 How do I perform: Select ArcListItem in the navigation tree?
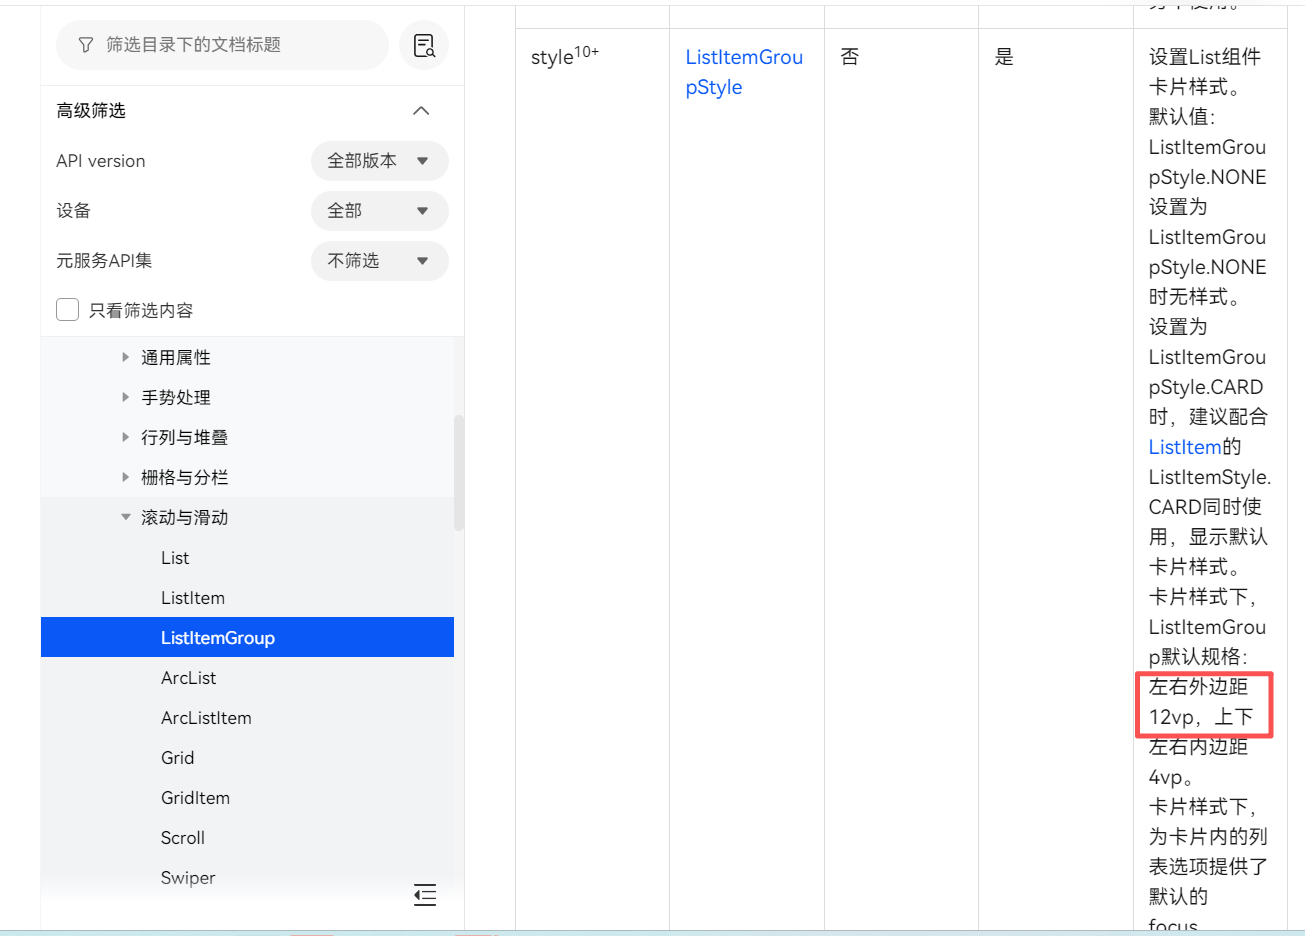pyautogui.click(x=206, y=718)
